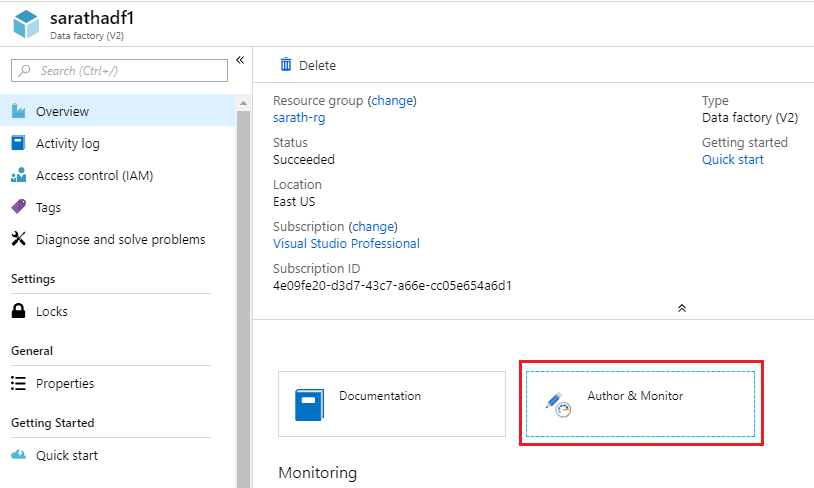
Task: Open Quick start in sidebar
Action: coord(118,455)
